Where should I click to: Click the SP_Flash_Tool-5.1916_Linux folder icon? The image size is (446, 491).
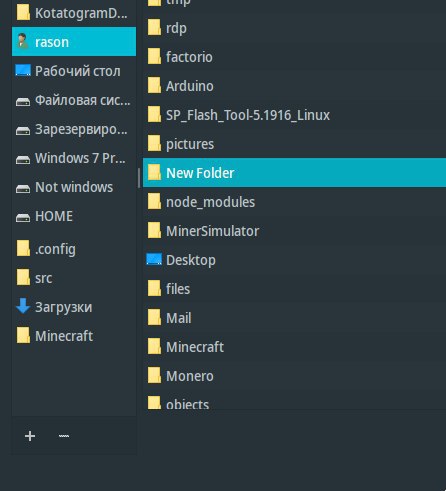click(x=154, y=114)
